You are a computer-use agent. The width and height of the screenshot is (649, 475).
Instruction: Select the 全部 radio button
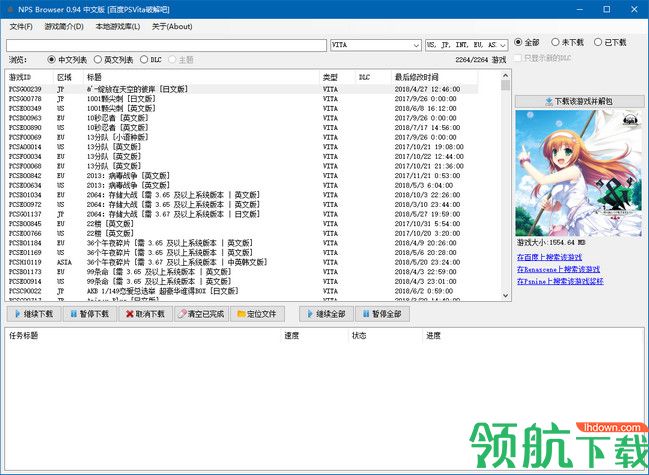(x=527, y=42)
